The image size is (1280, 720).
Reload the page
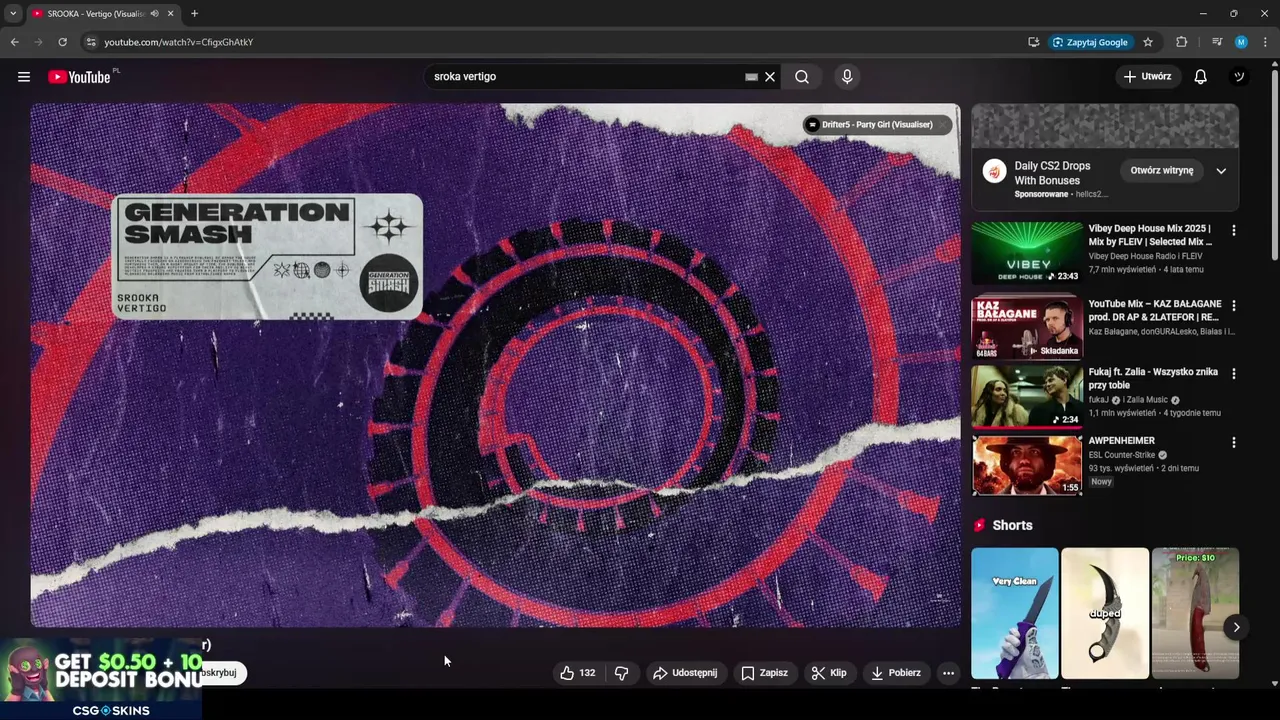click(62, 42)
